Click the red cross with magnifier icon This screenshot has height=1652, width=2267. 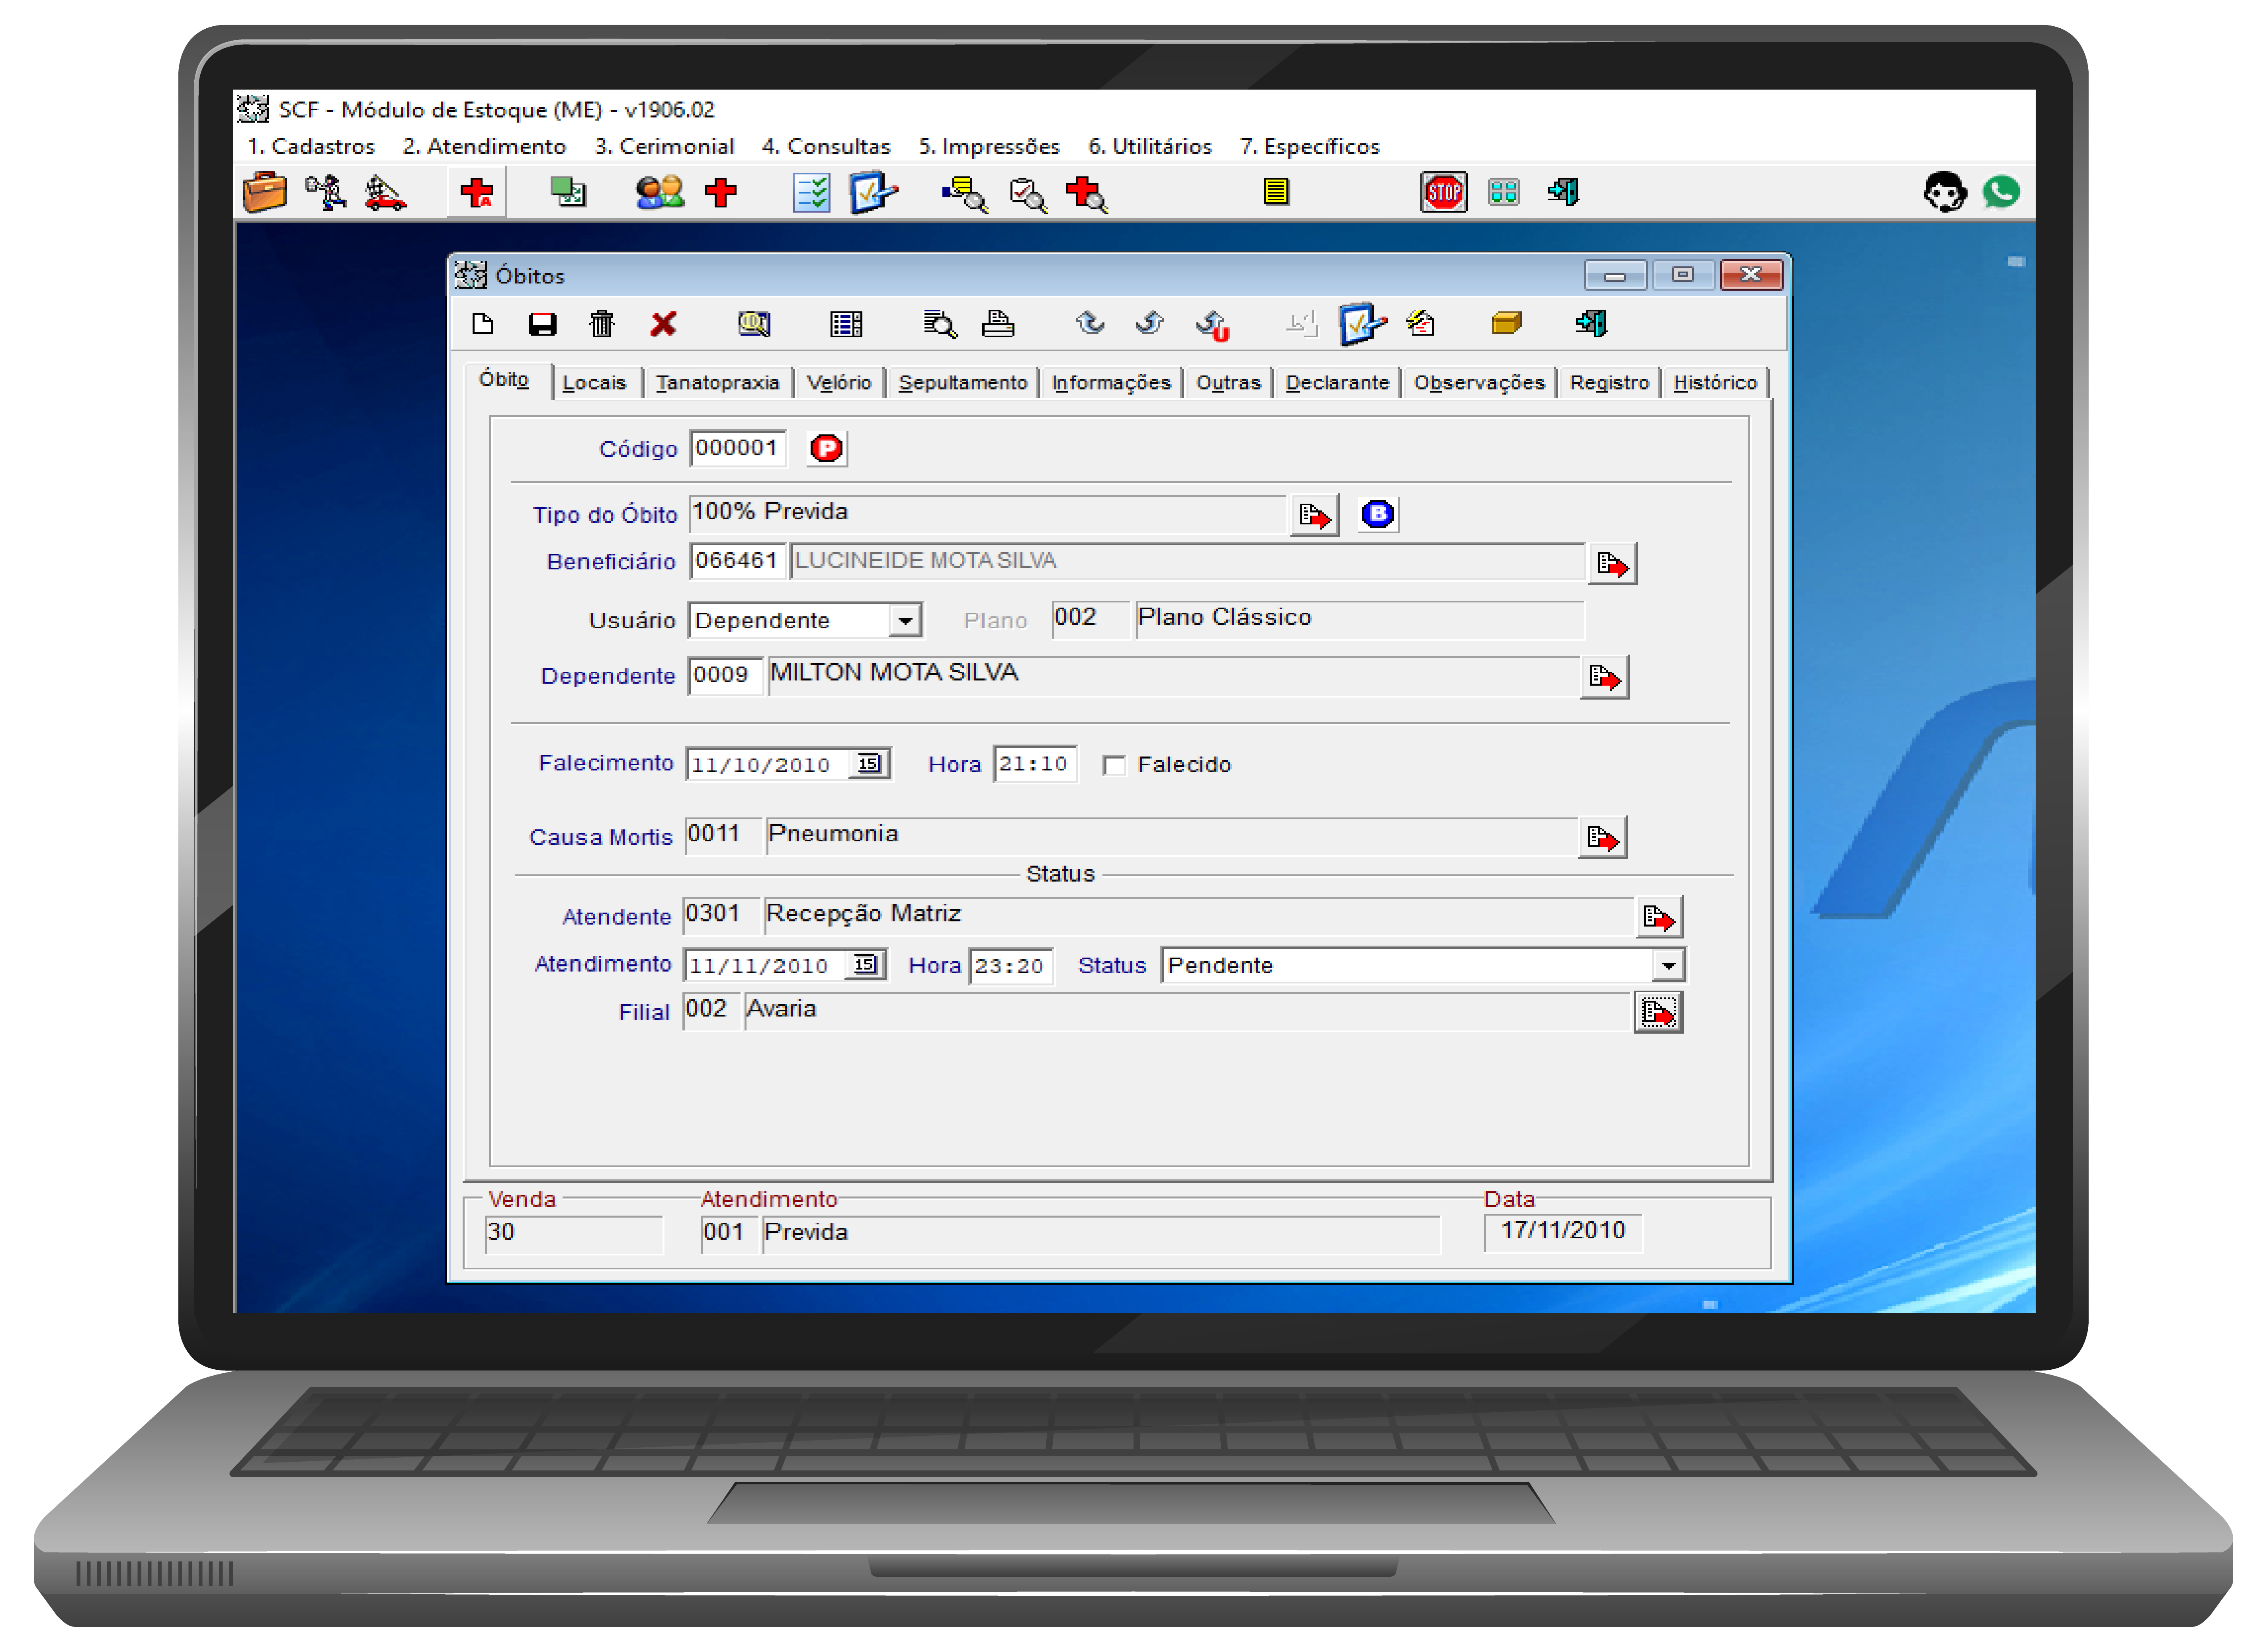tap(1087, 193)
